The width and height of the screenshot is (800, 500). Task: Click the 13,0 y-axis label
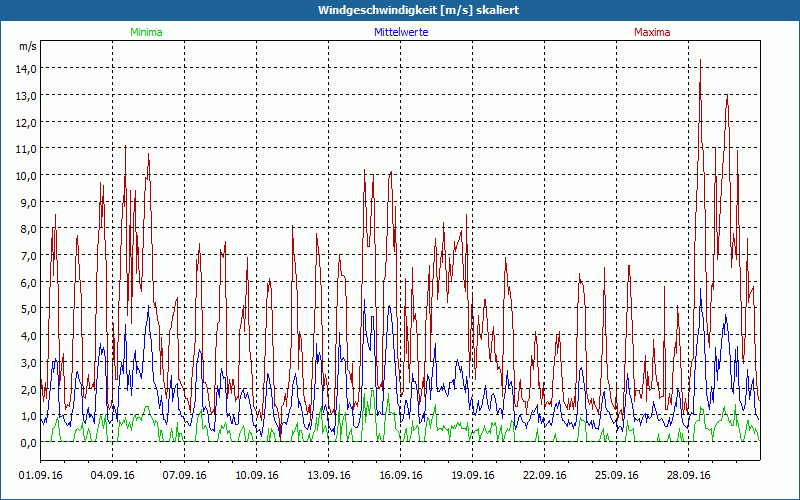[26, 95]
